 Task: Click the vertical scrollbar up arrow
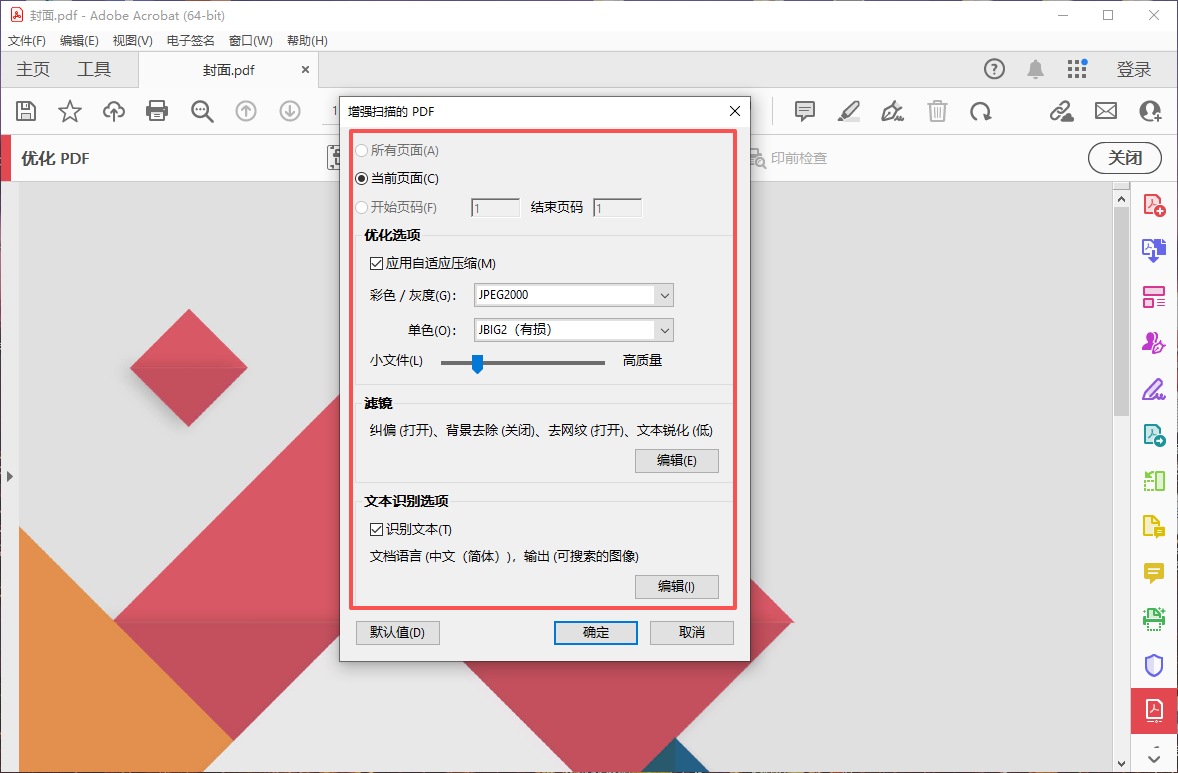[1122, 199]
